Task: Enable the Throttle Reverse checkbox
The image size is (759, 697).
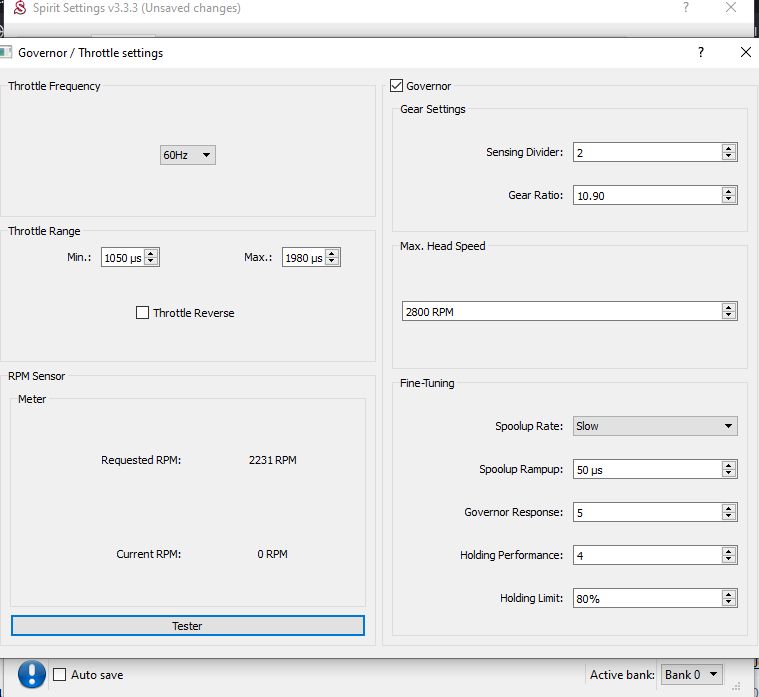Action: tap(142, 313)
